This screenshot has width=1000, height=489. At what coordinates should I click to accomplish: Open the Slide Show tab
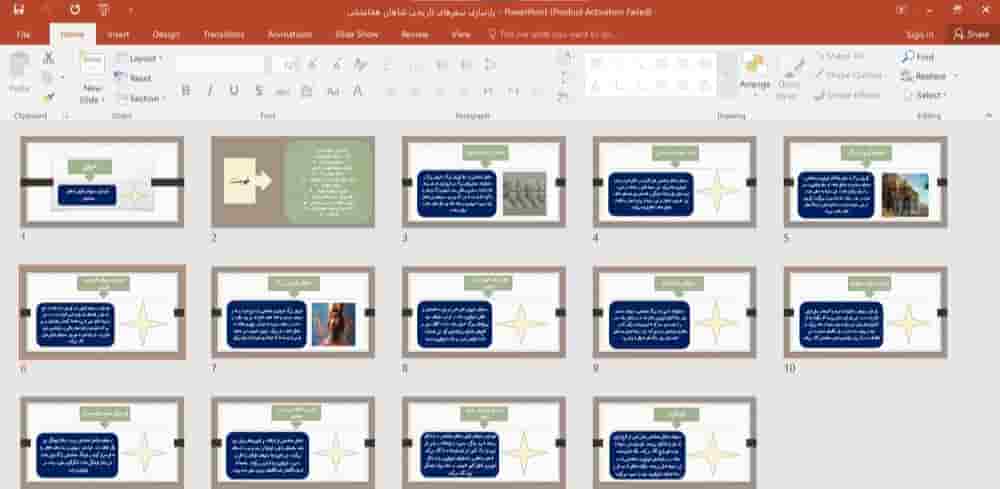(x=357, y=34)
